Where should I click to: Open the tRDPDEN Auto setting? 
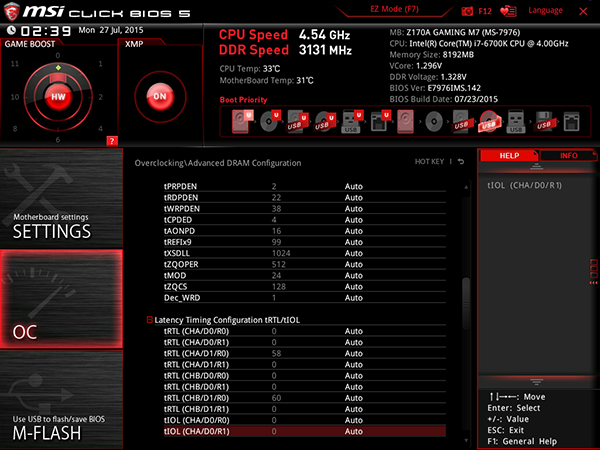(x=354, y=197)
